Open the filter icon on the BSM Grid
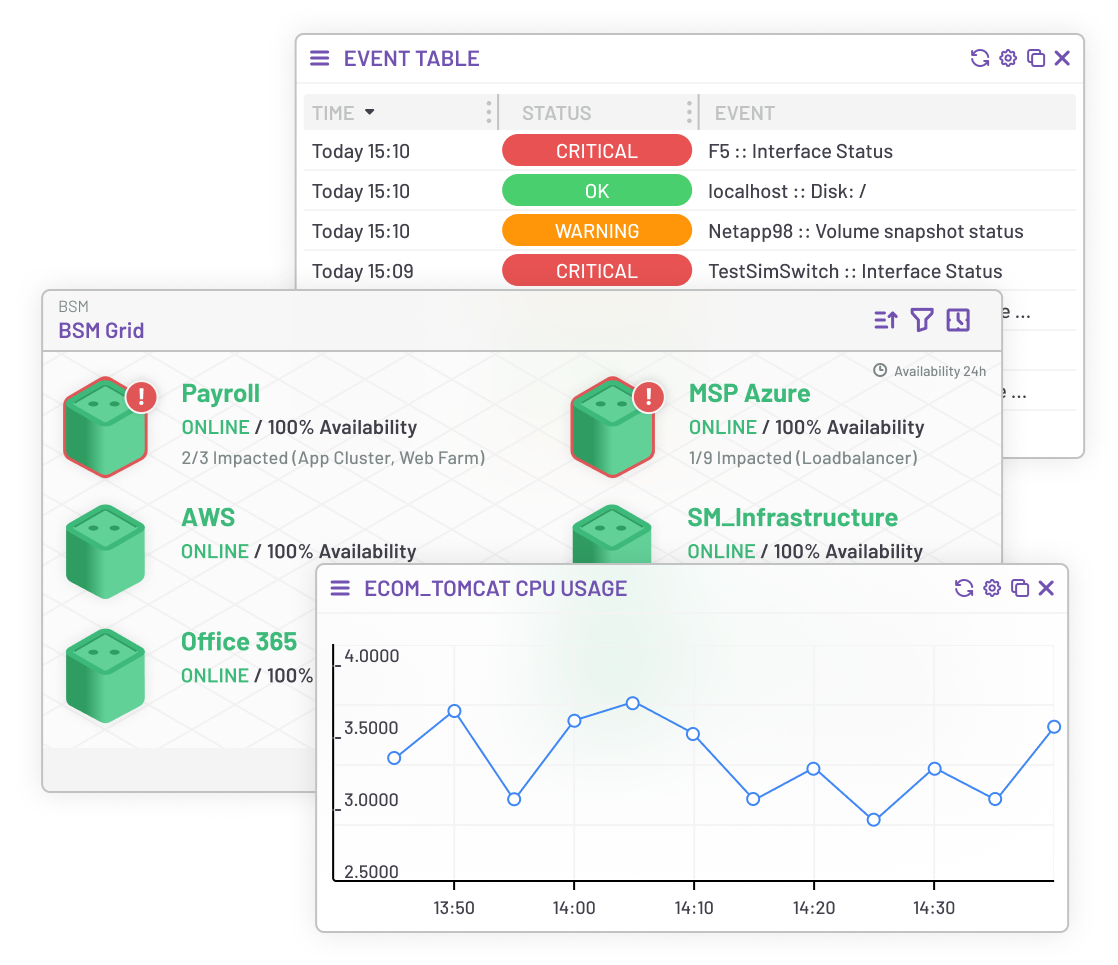Viewport: 1118px width, 965px height. click(x=921, y=320)
